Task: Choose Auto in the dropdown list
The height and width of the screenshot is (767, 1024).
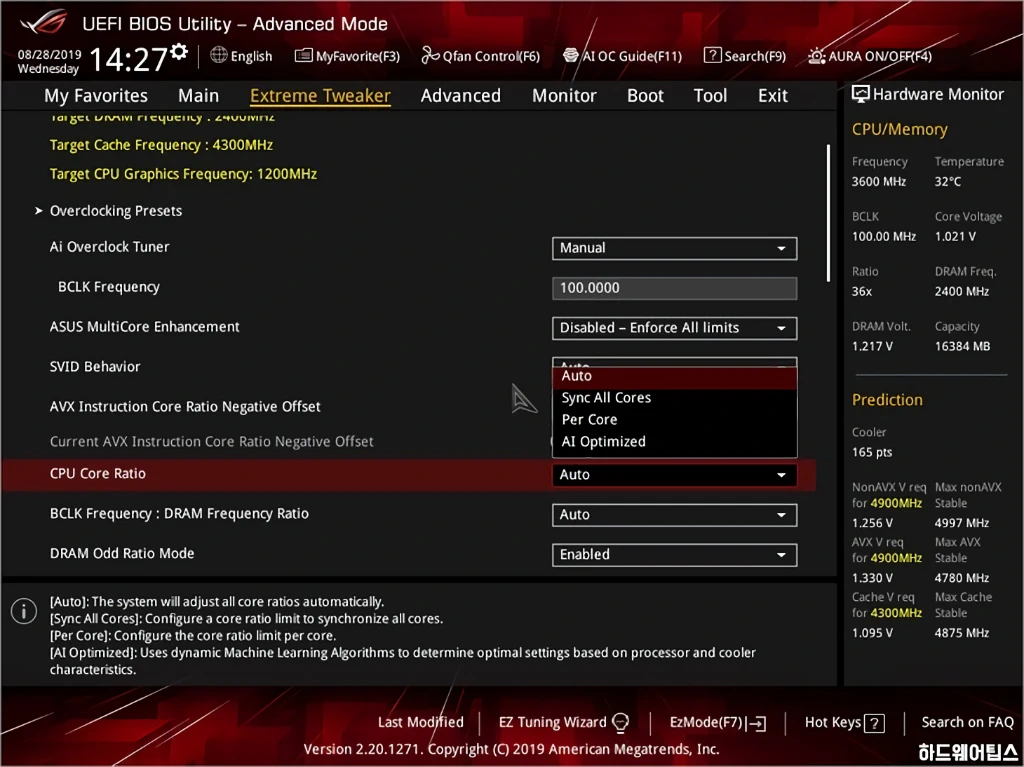Action: tap(675, 376)
